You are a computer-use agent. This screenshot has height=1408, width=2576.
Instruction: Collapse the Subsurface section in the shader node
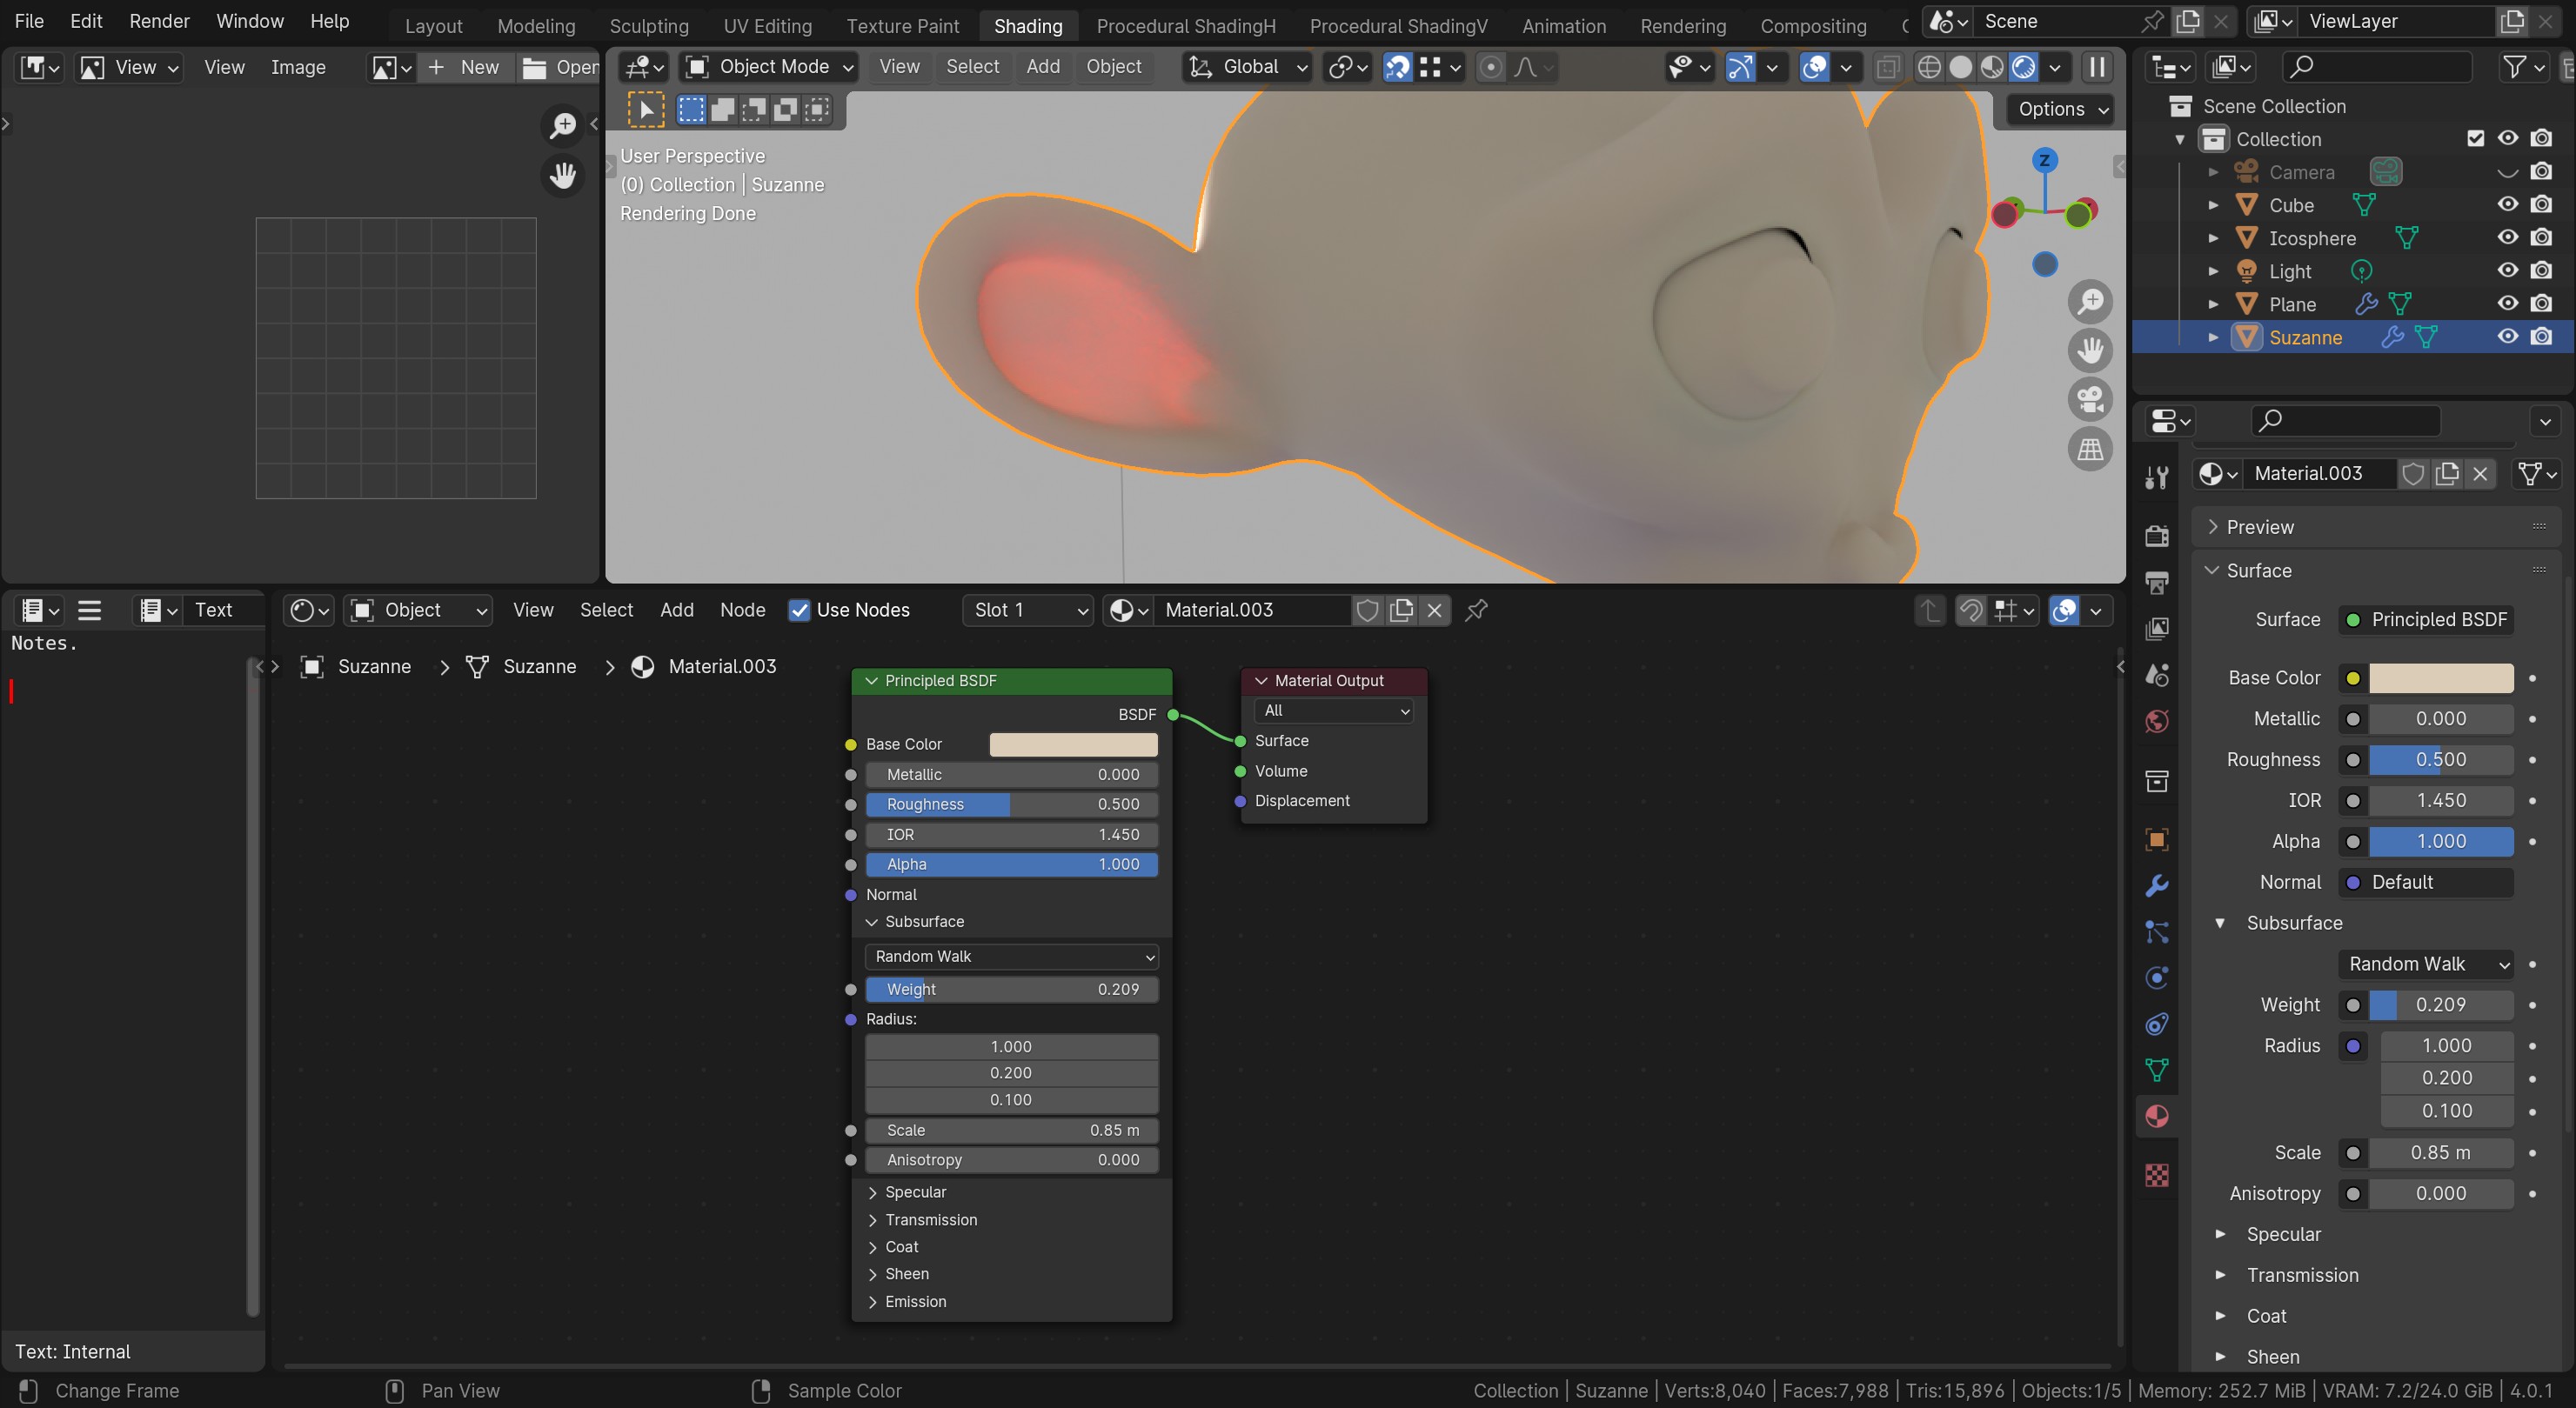[871, 921]
